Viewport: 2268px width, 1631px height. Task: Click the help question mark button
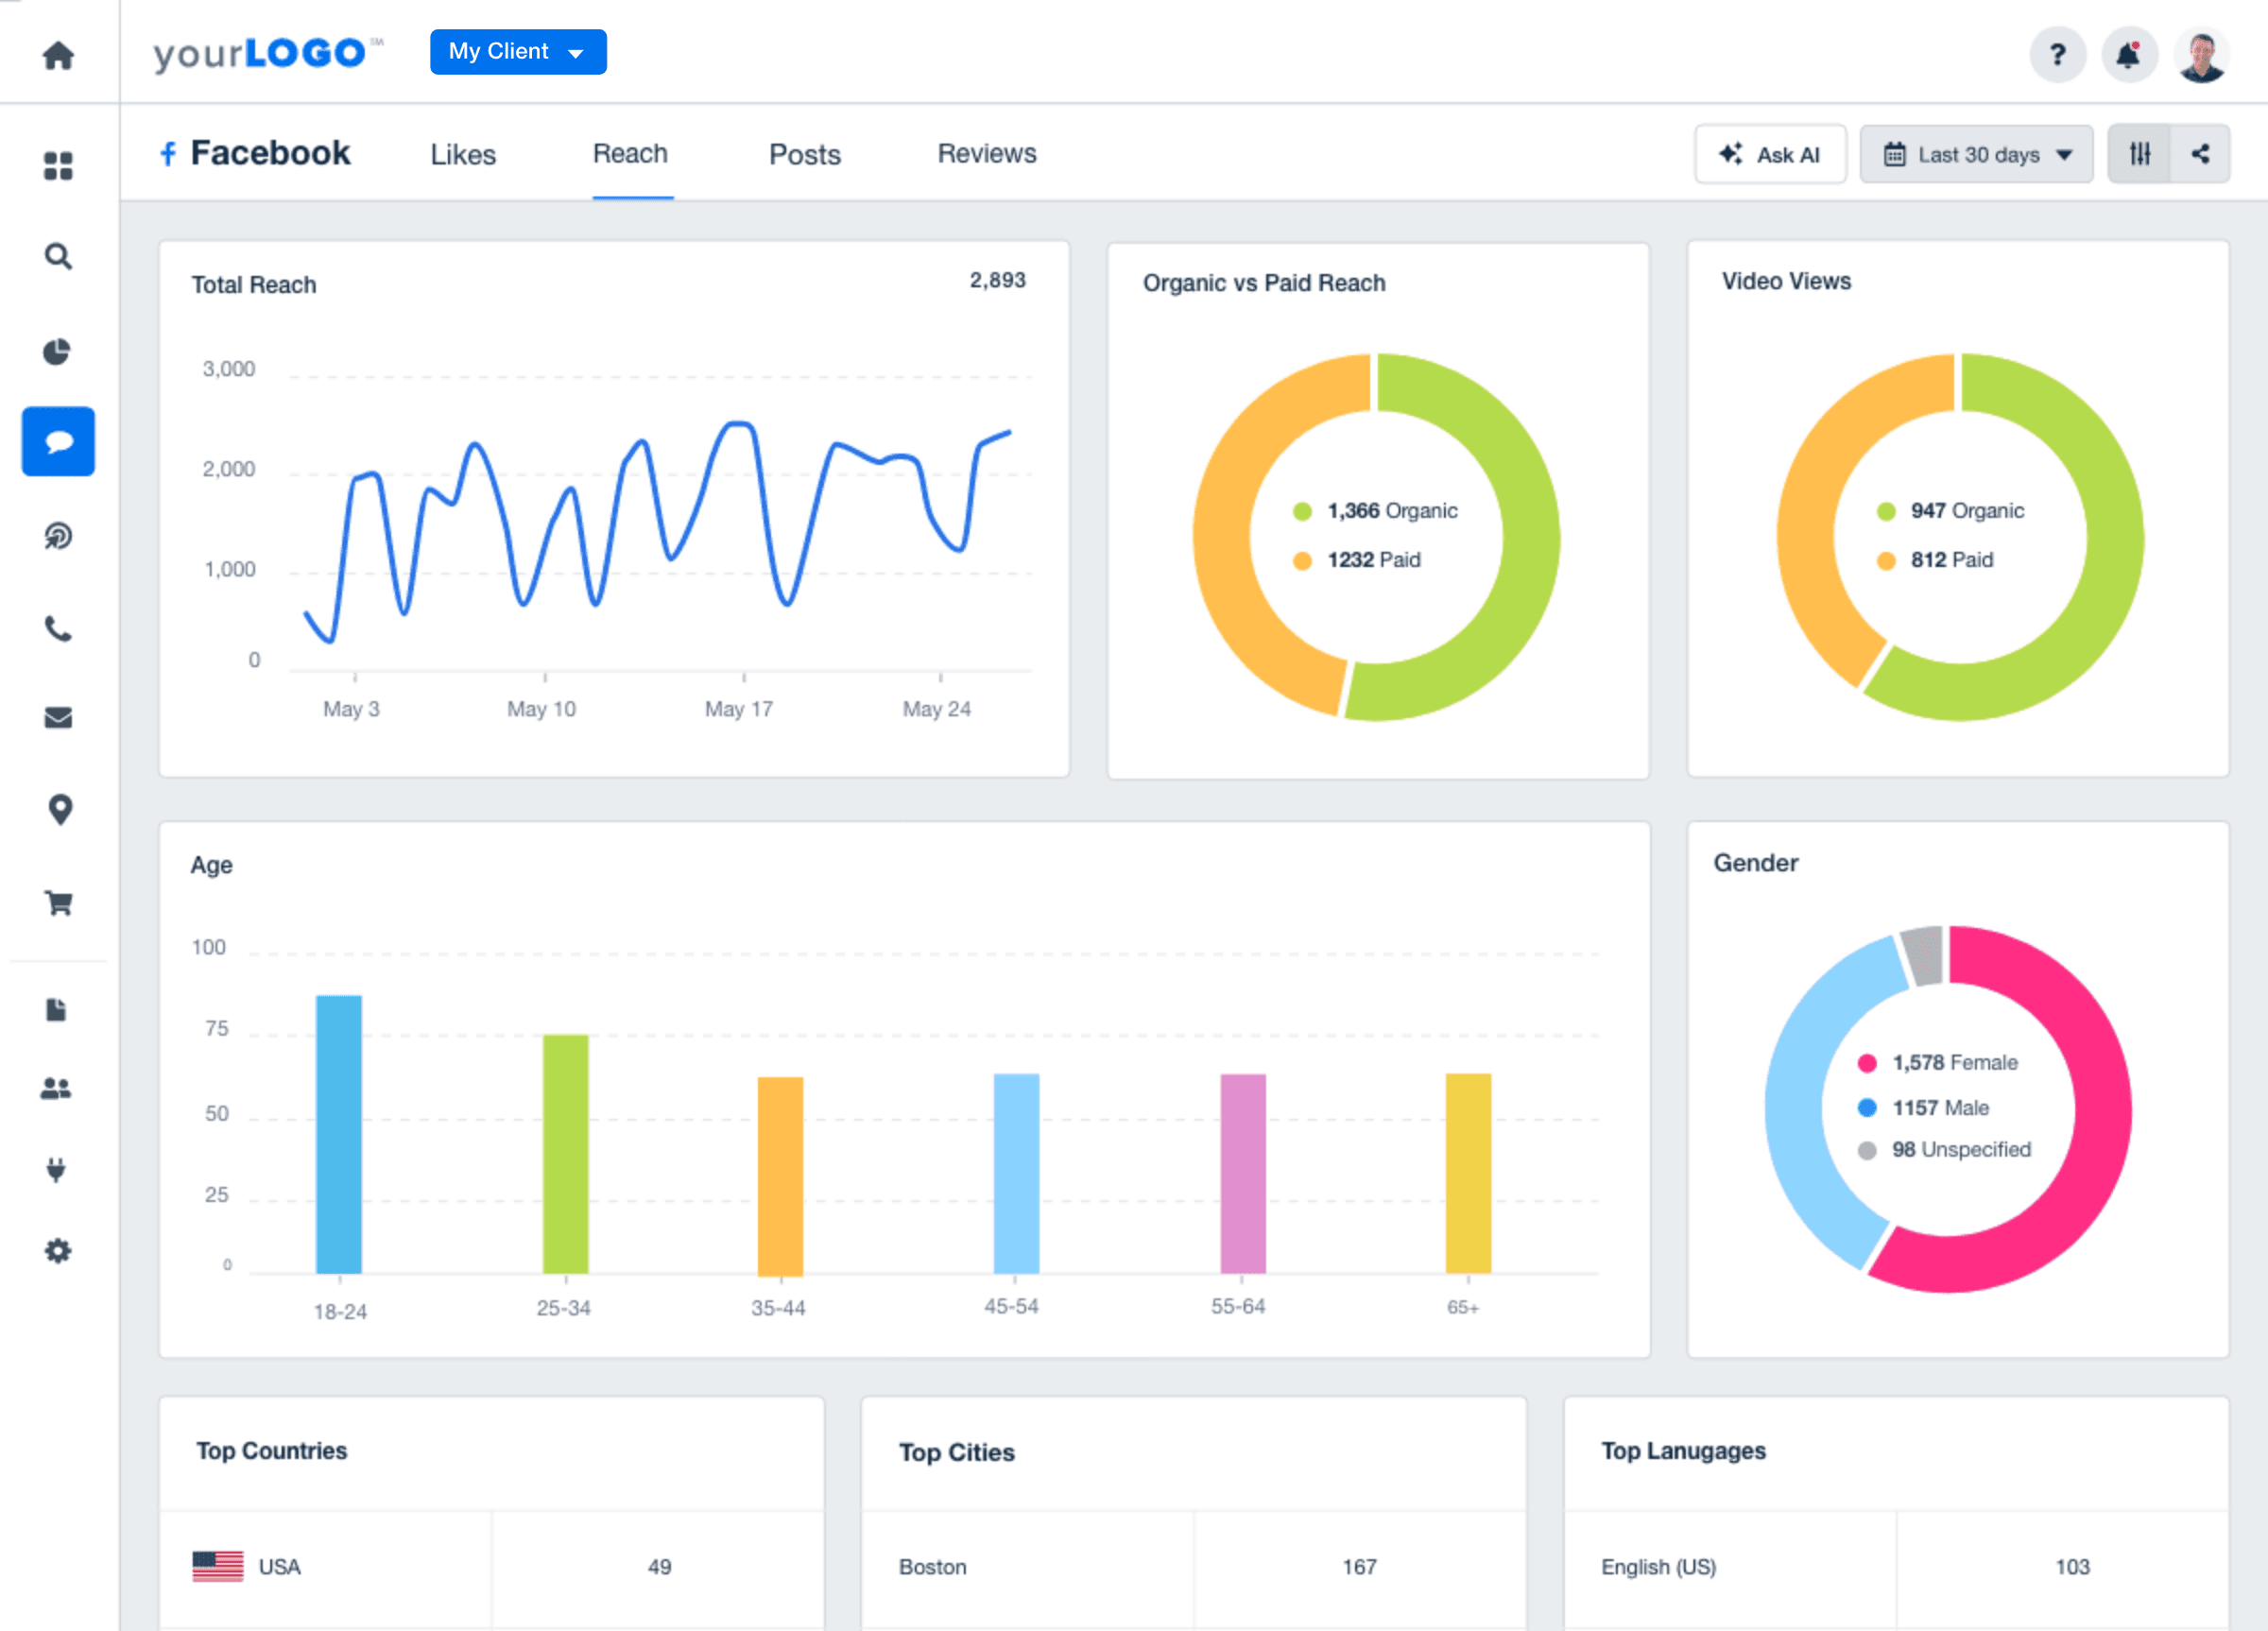coord(2057,55)
